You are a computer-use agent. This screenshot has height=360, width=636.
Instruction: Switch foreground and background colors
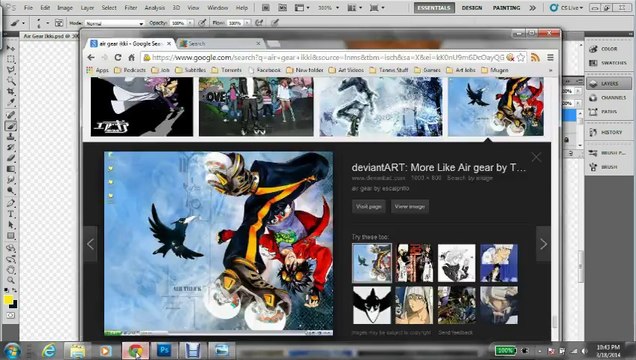[x=15, y=291]
